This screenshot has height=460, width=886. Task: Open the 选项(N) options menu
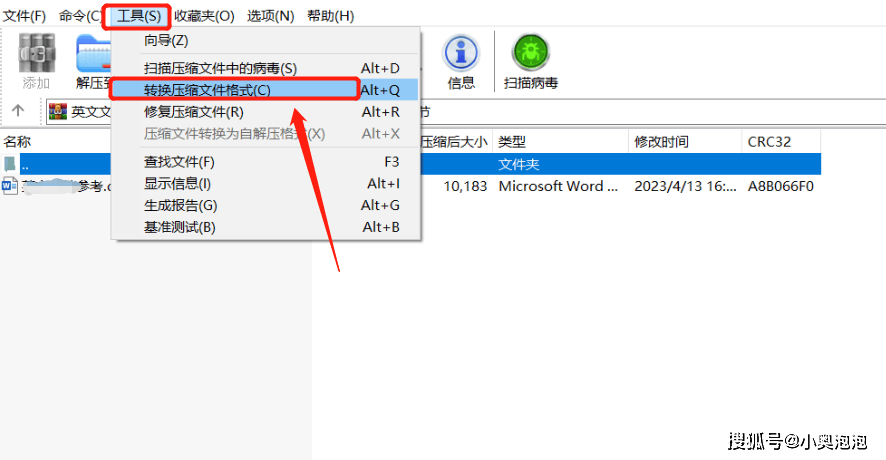(271, 16)
